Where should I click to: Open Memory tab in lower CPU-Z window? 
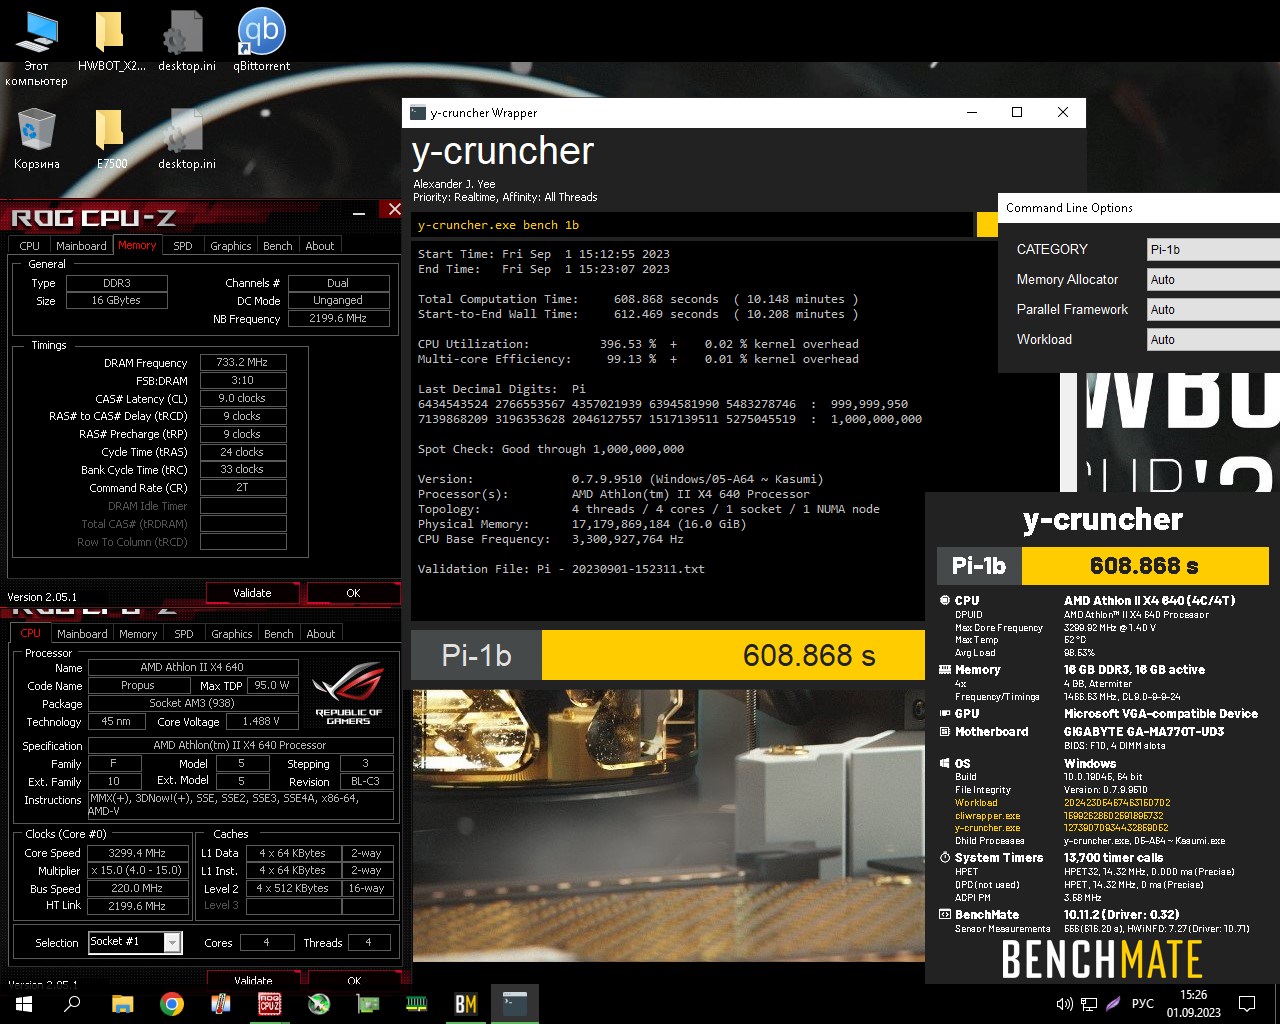point(138,634)
